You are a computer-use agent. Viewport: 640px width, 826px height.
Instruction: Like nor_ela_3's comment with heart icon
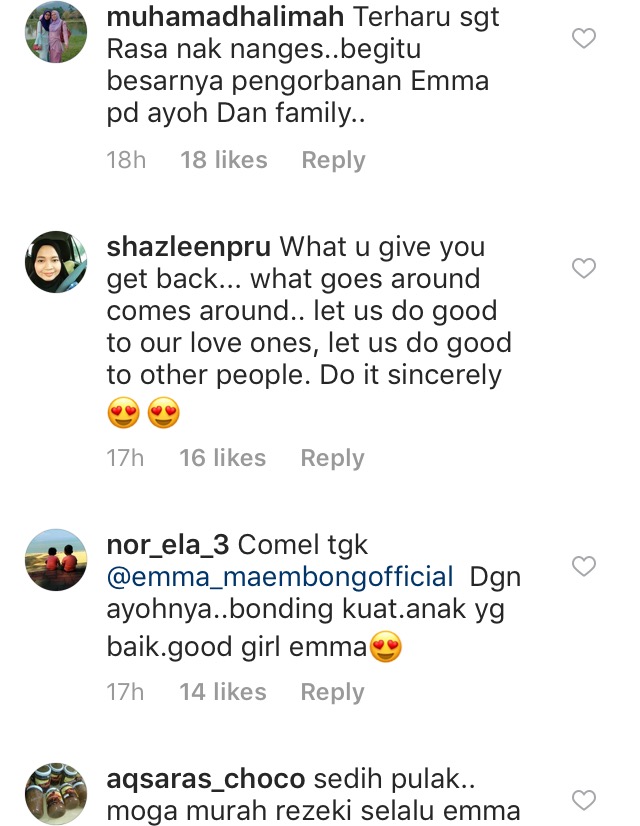[x=583, y=567]
